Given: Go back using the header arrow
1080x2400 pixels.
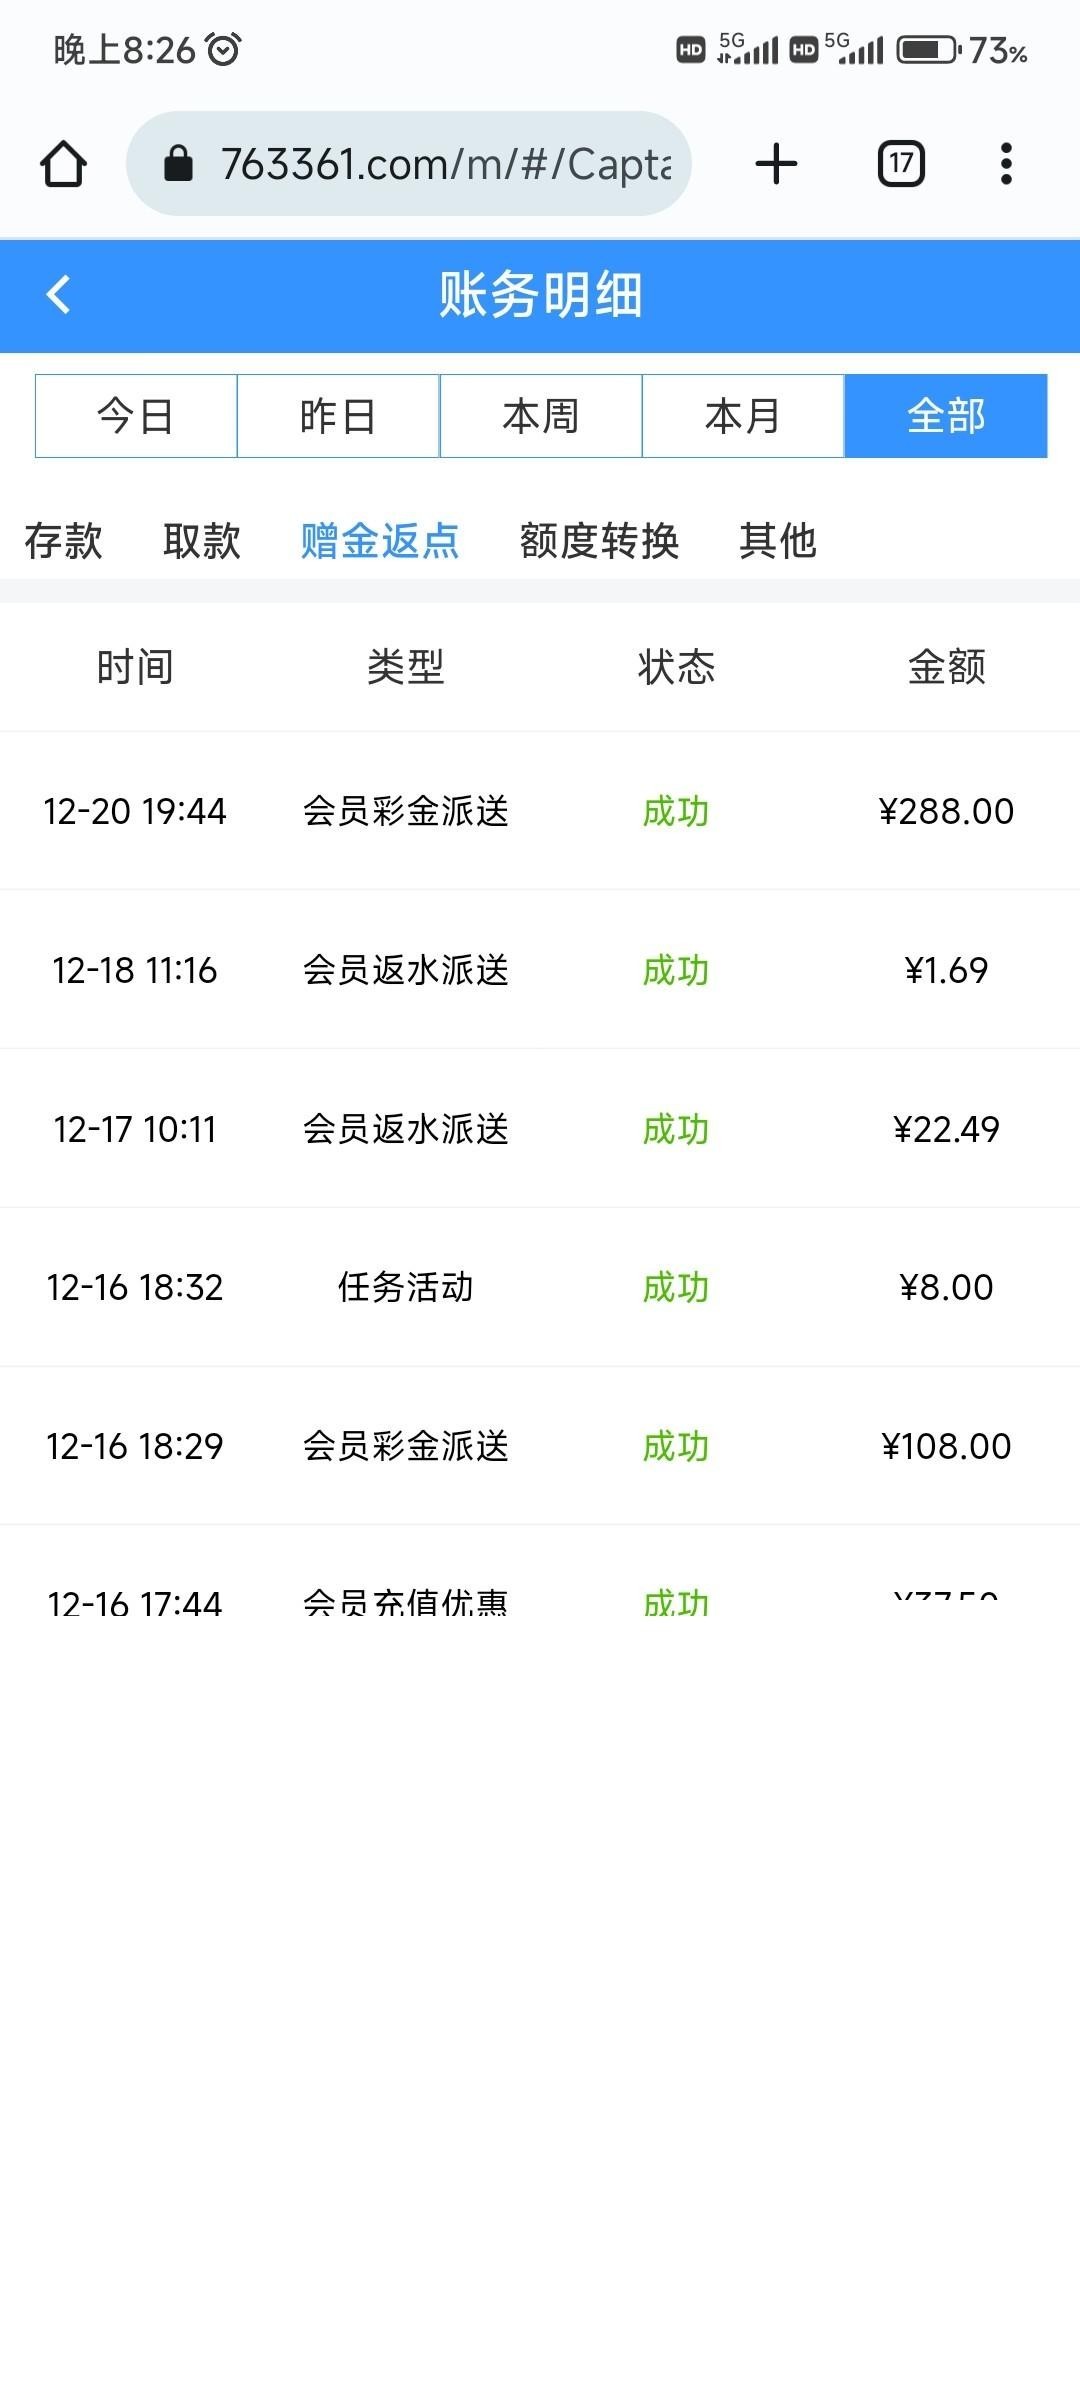Looking at the screenshot, I should [58, 295].
